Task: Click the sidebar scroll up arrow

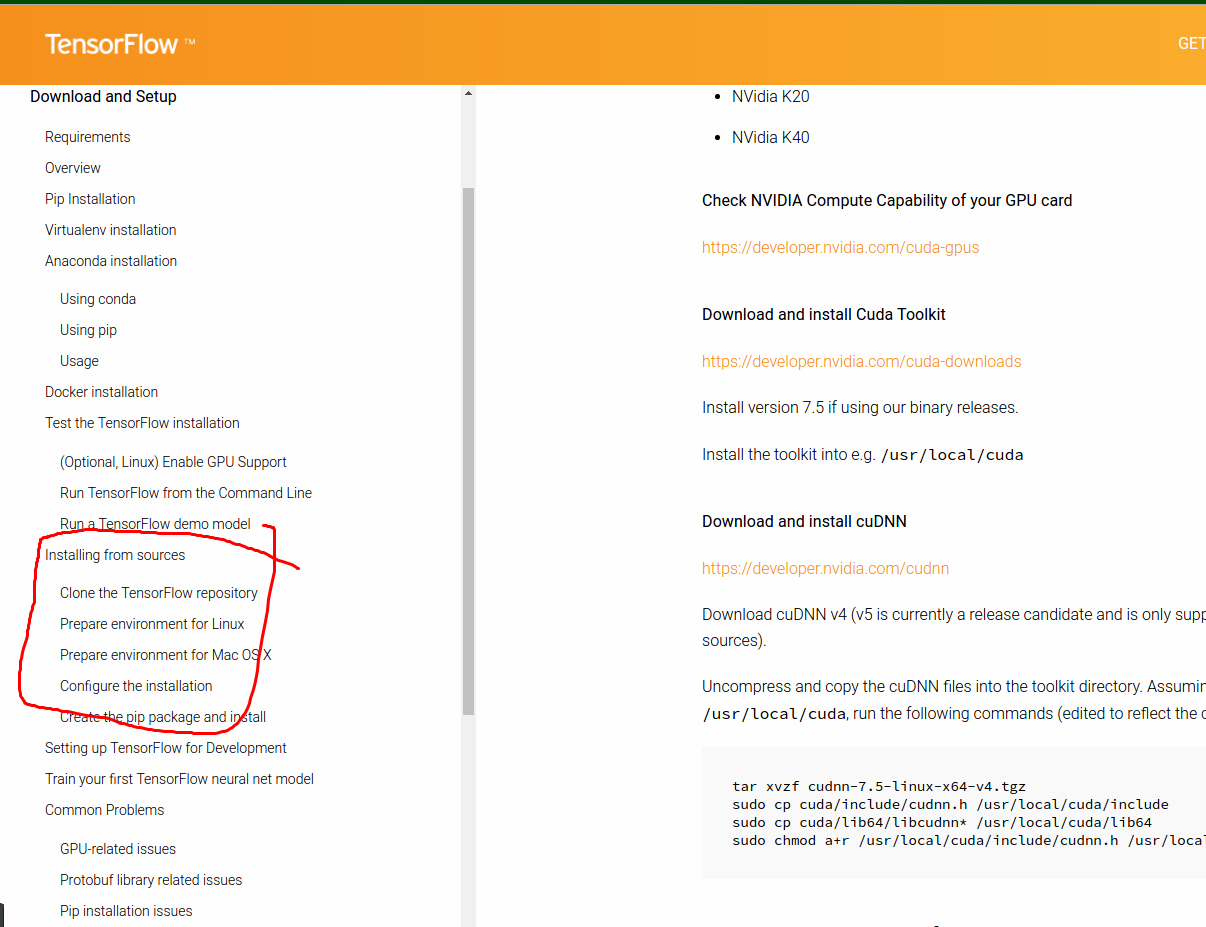Action: (468, 94)
